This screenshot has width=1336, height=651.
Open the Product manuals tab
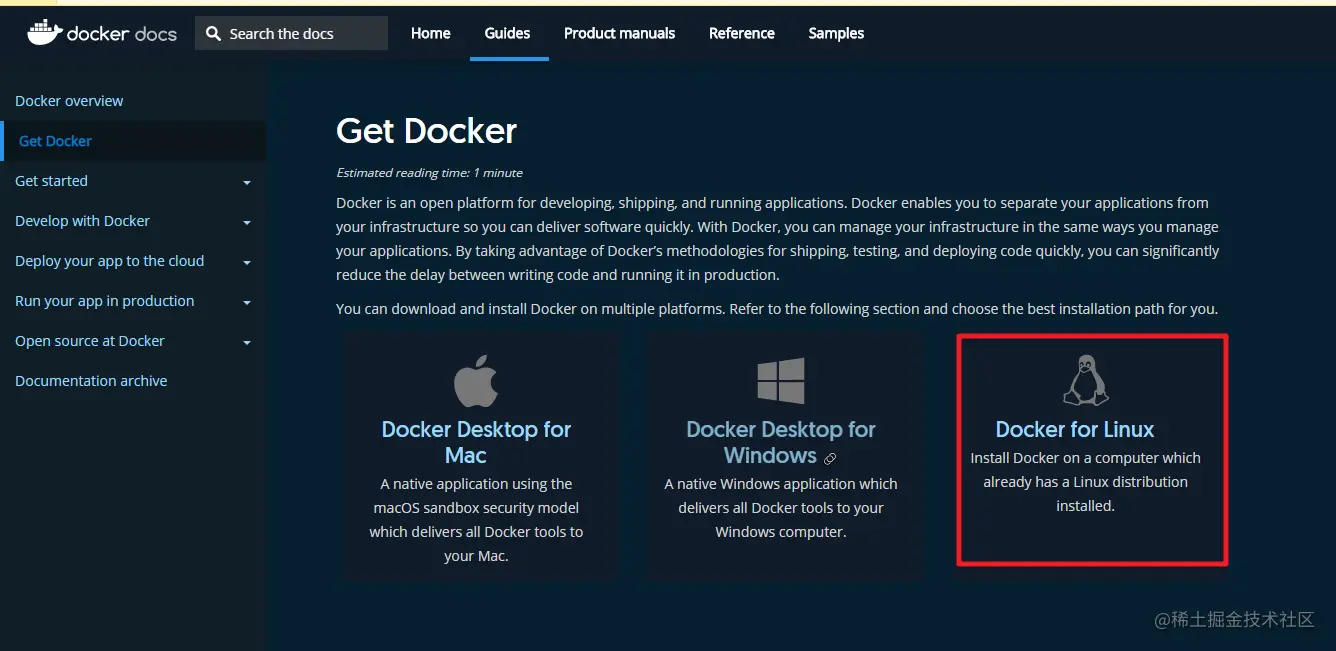[619, 33]
